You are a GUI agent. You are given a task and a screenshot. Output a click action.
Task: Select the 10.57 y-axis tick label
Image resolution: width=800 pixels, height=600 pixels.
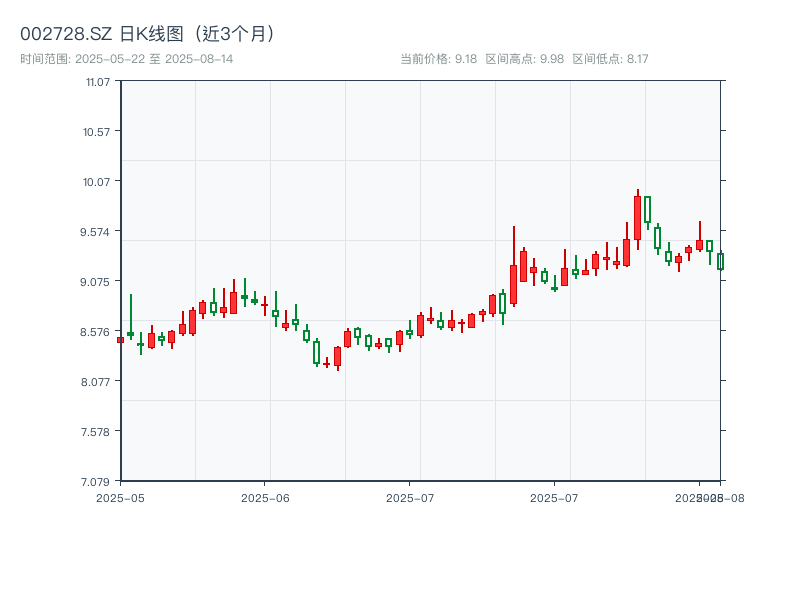click(x=97, y=131)
